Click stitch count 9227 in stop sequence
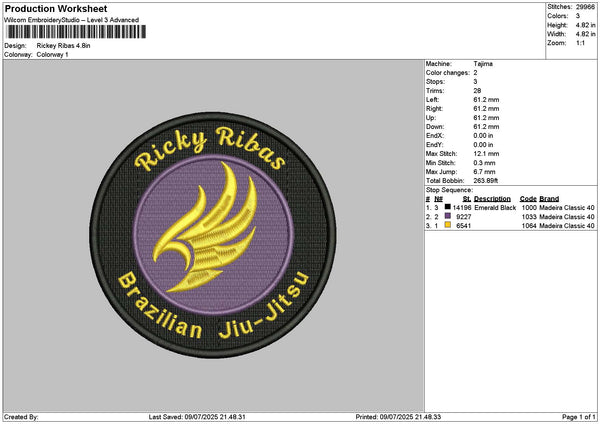This screenshot has height=424, width=600. click(x=464, y=217)
